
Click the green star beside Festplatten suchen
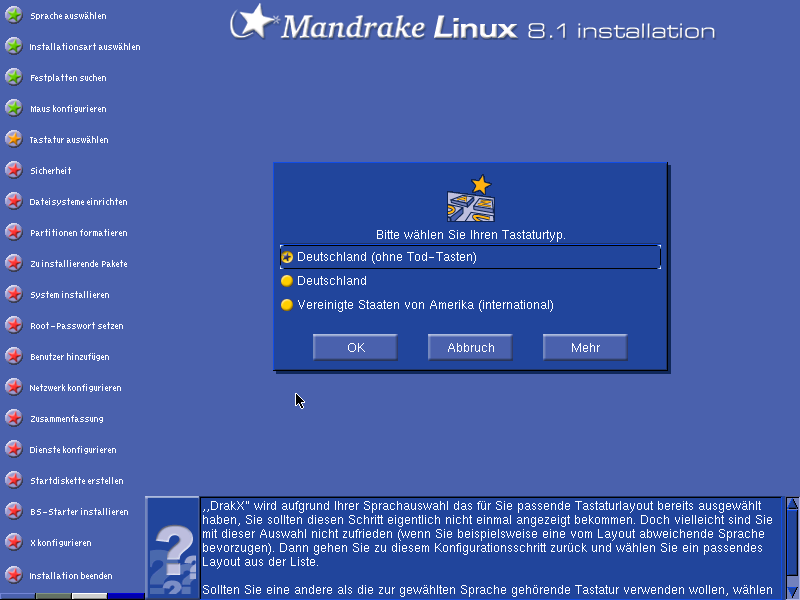[14, 78]
